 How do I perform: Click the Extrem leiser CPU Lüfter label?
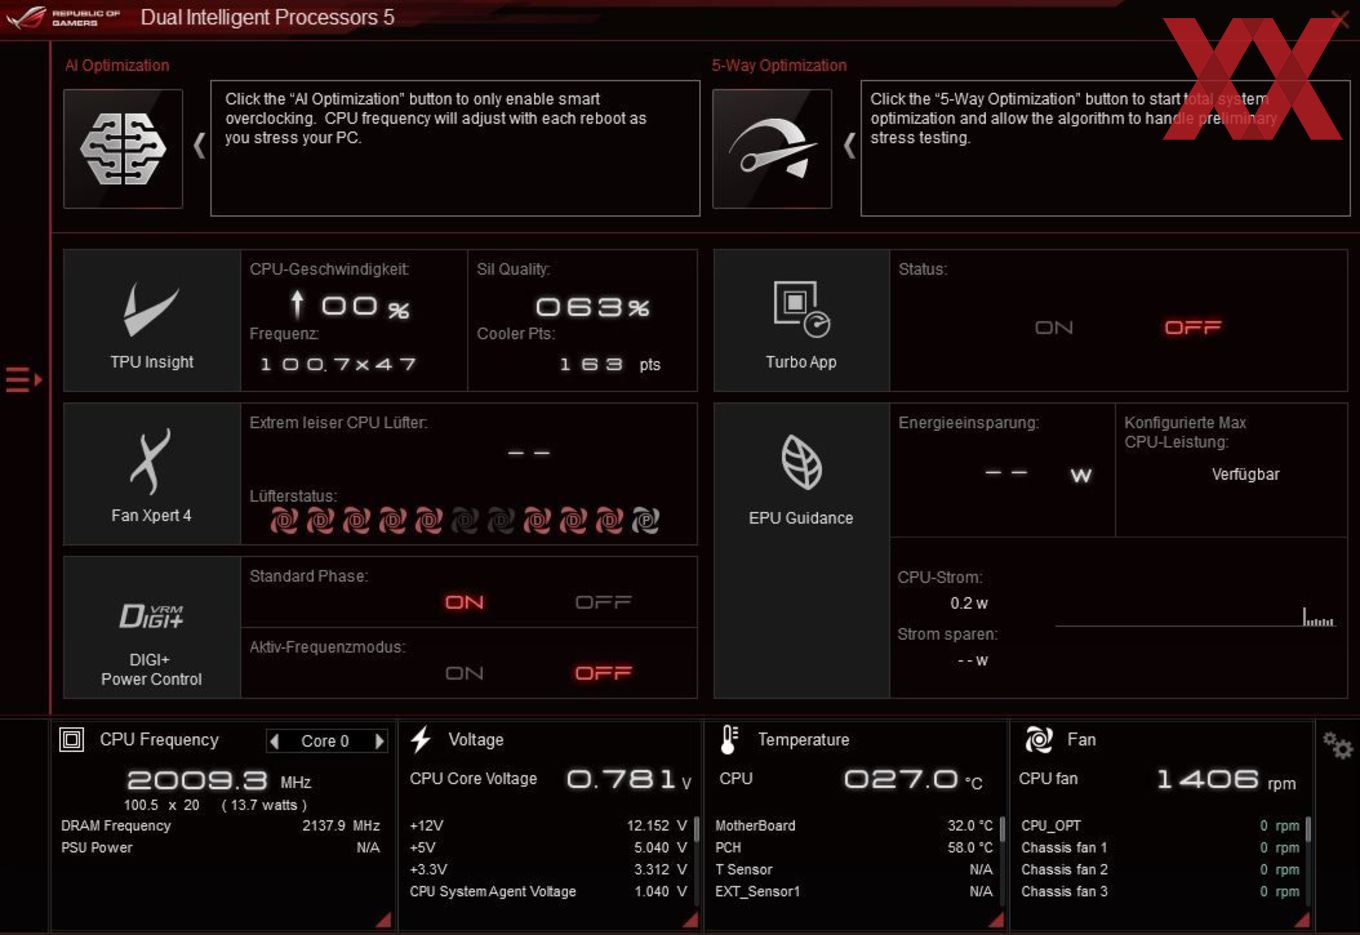[x=338, y=423]
